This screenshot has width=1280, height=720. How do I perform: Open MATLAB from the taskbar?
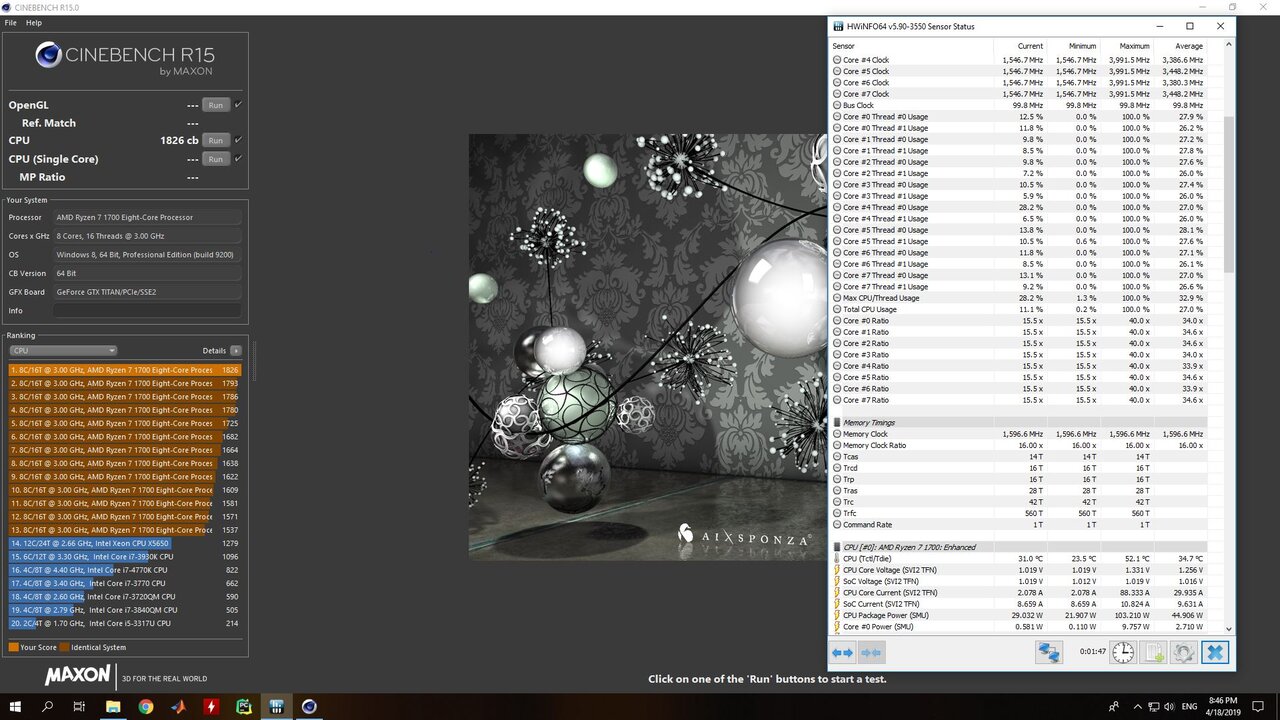coord(178,706)
